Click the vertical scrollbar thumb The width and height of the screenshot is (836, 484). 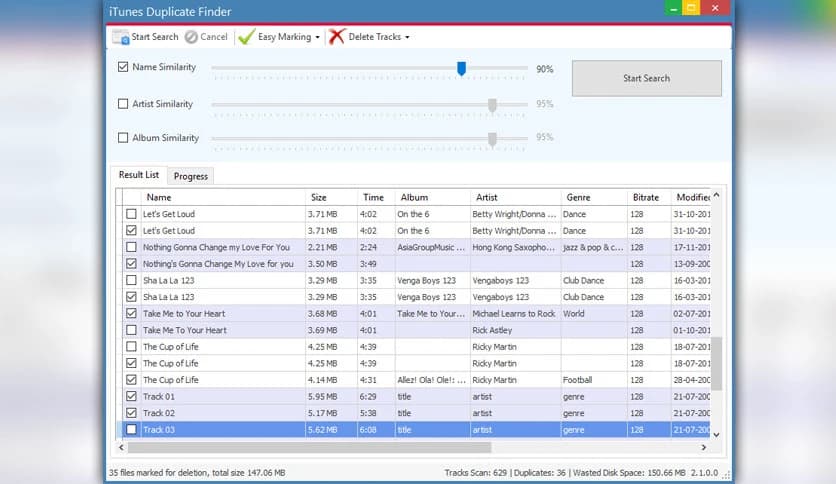click(717, 364)
